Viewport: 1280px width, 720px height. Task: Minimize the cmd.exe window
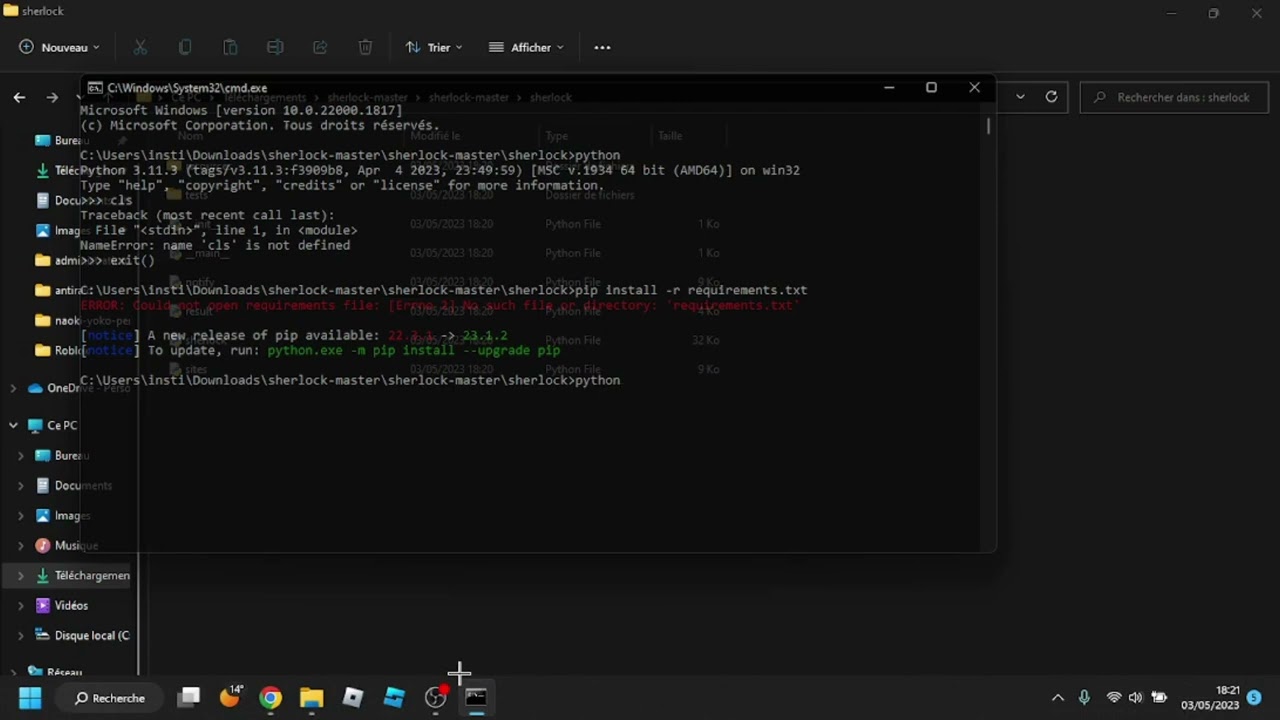coord(888,88)
